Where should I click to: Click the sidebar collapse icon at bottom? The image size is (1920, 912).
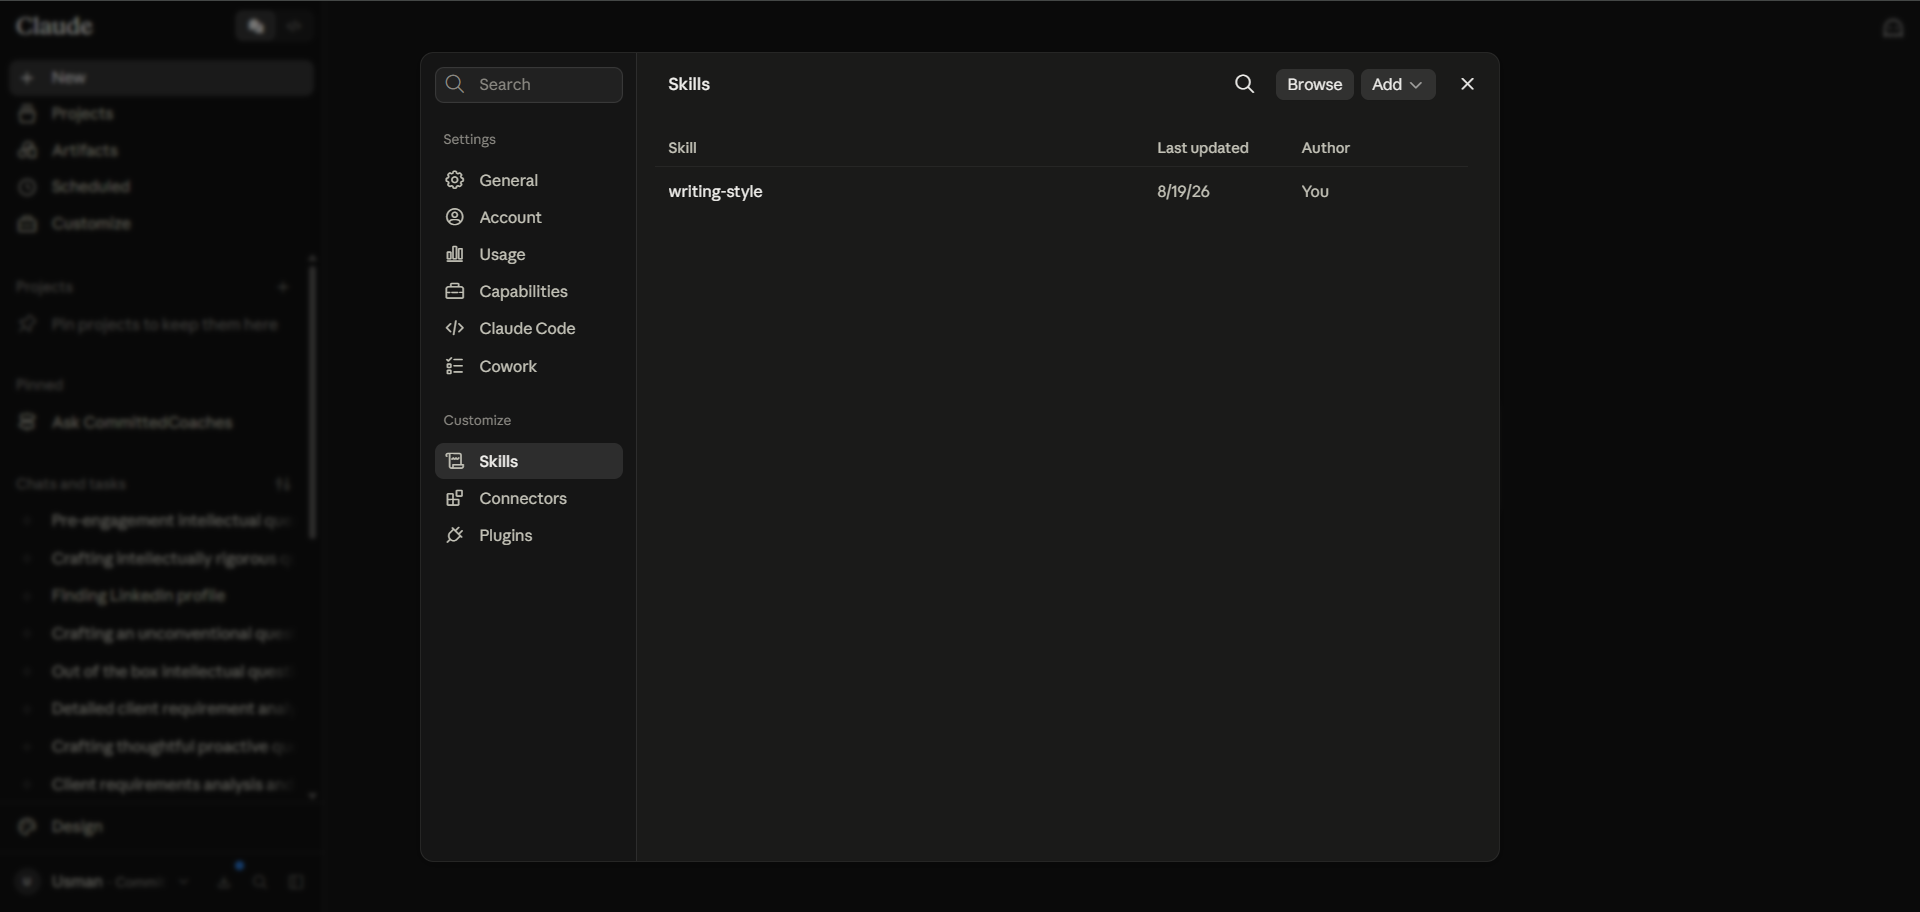point(296,882)
